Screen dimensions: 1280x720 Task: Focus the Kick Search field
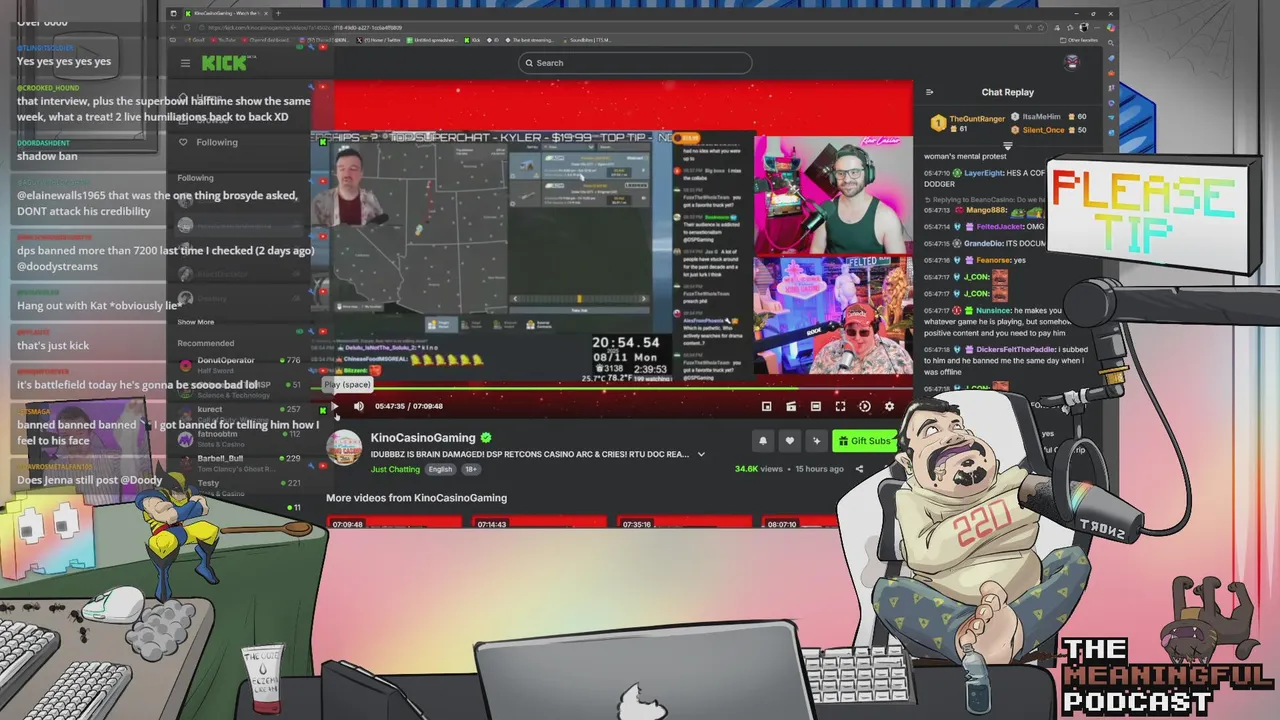(x=635, y=63)
